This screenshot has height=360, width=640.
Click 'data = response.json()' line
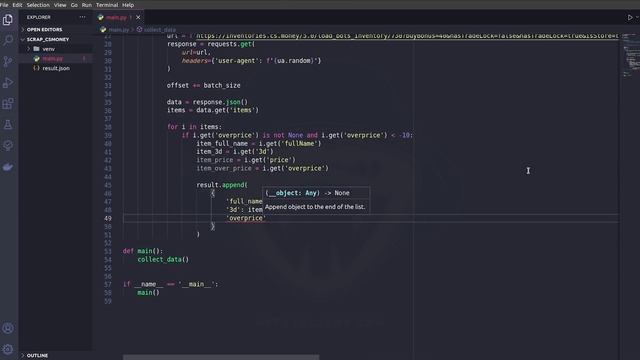pos(207,102)
